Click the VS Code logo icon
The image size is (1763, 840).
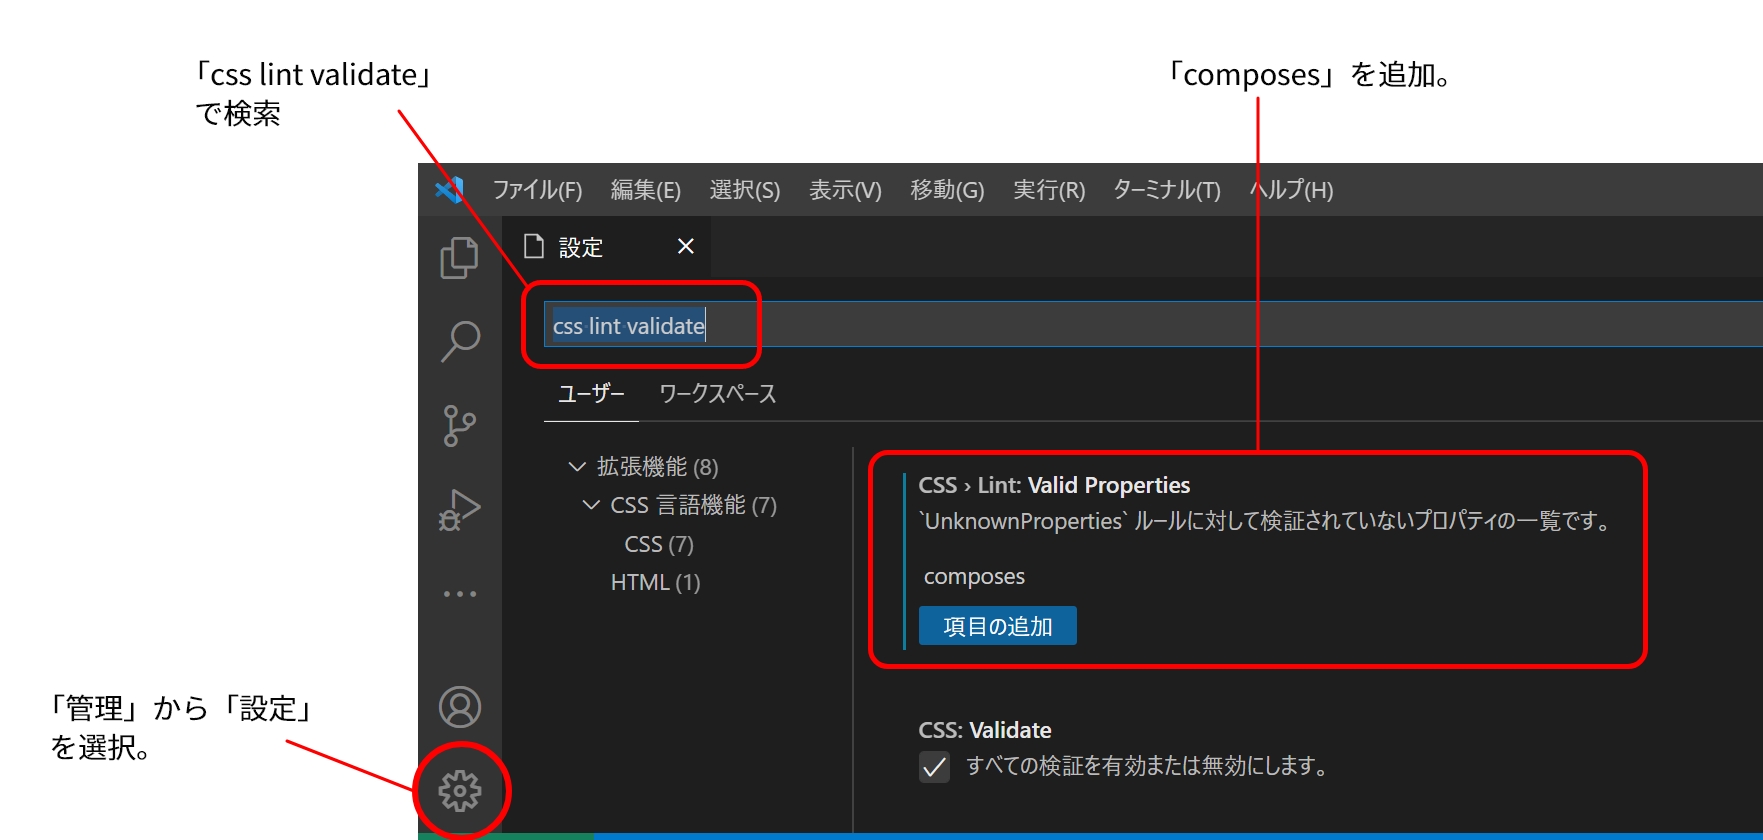click(x=450, y=189)
